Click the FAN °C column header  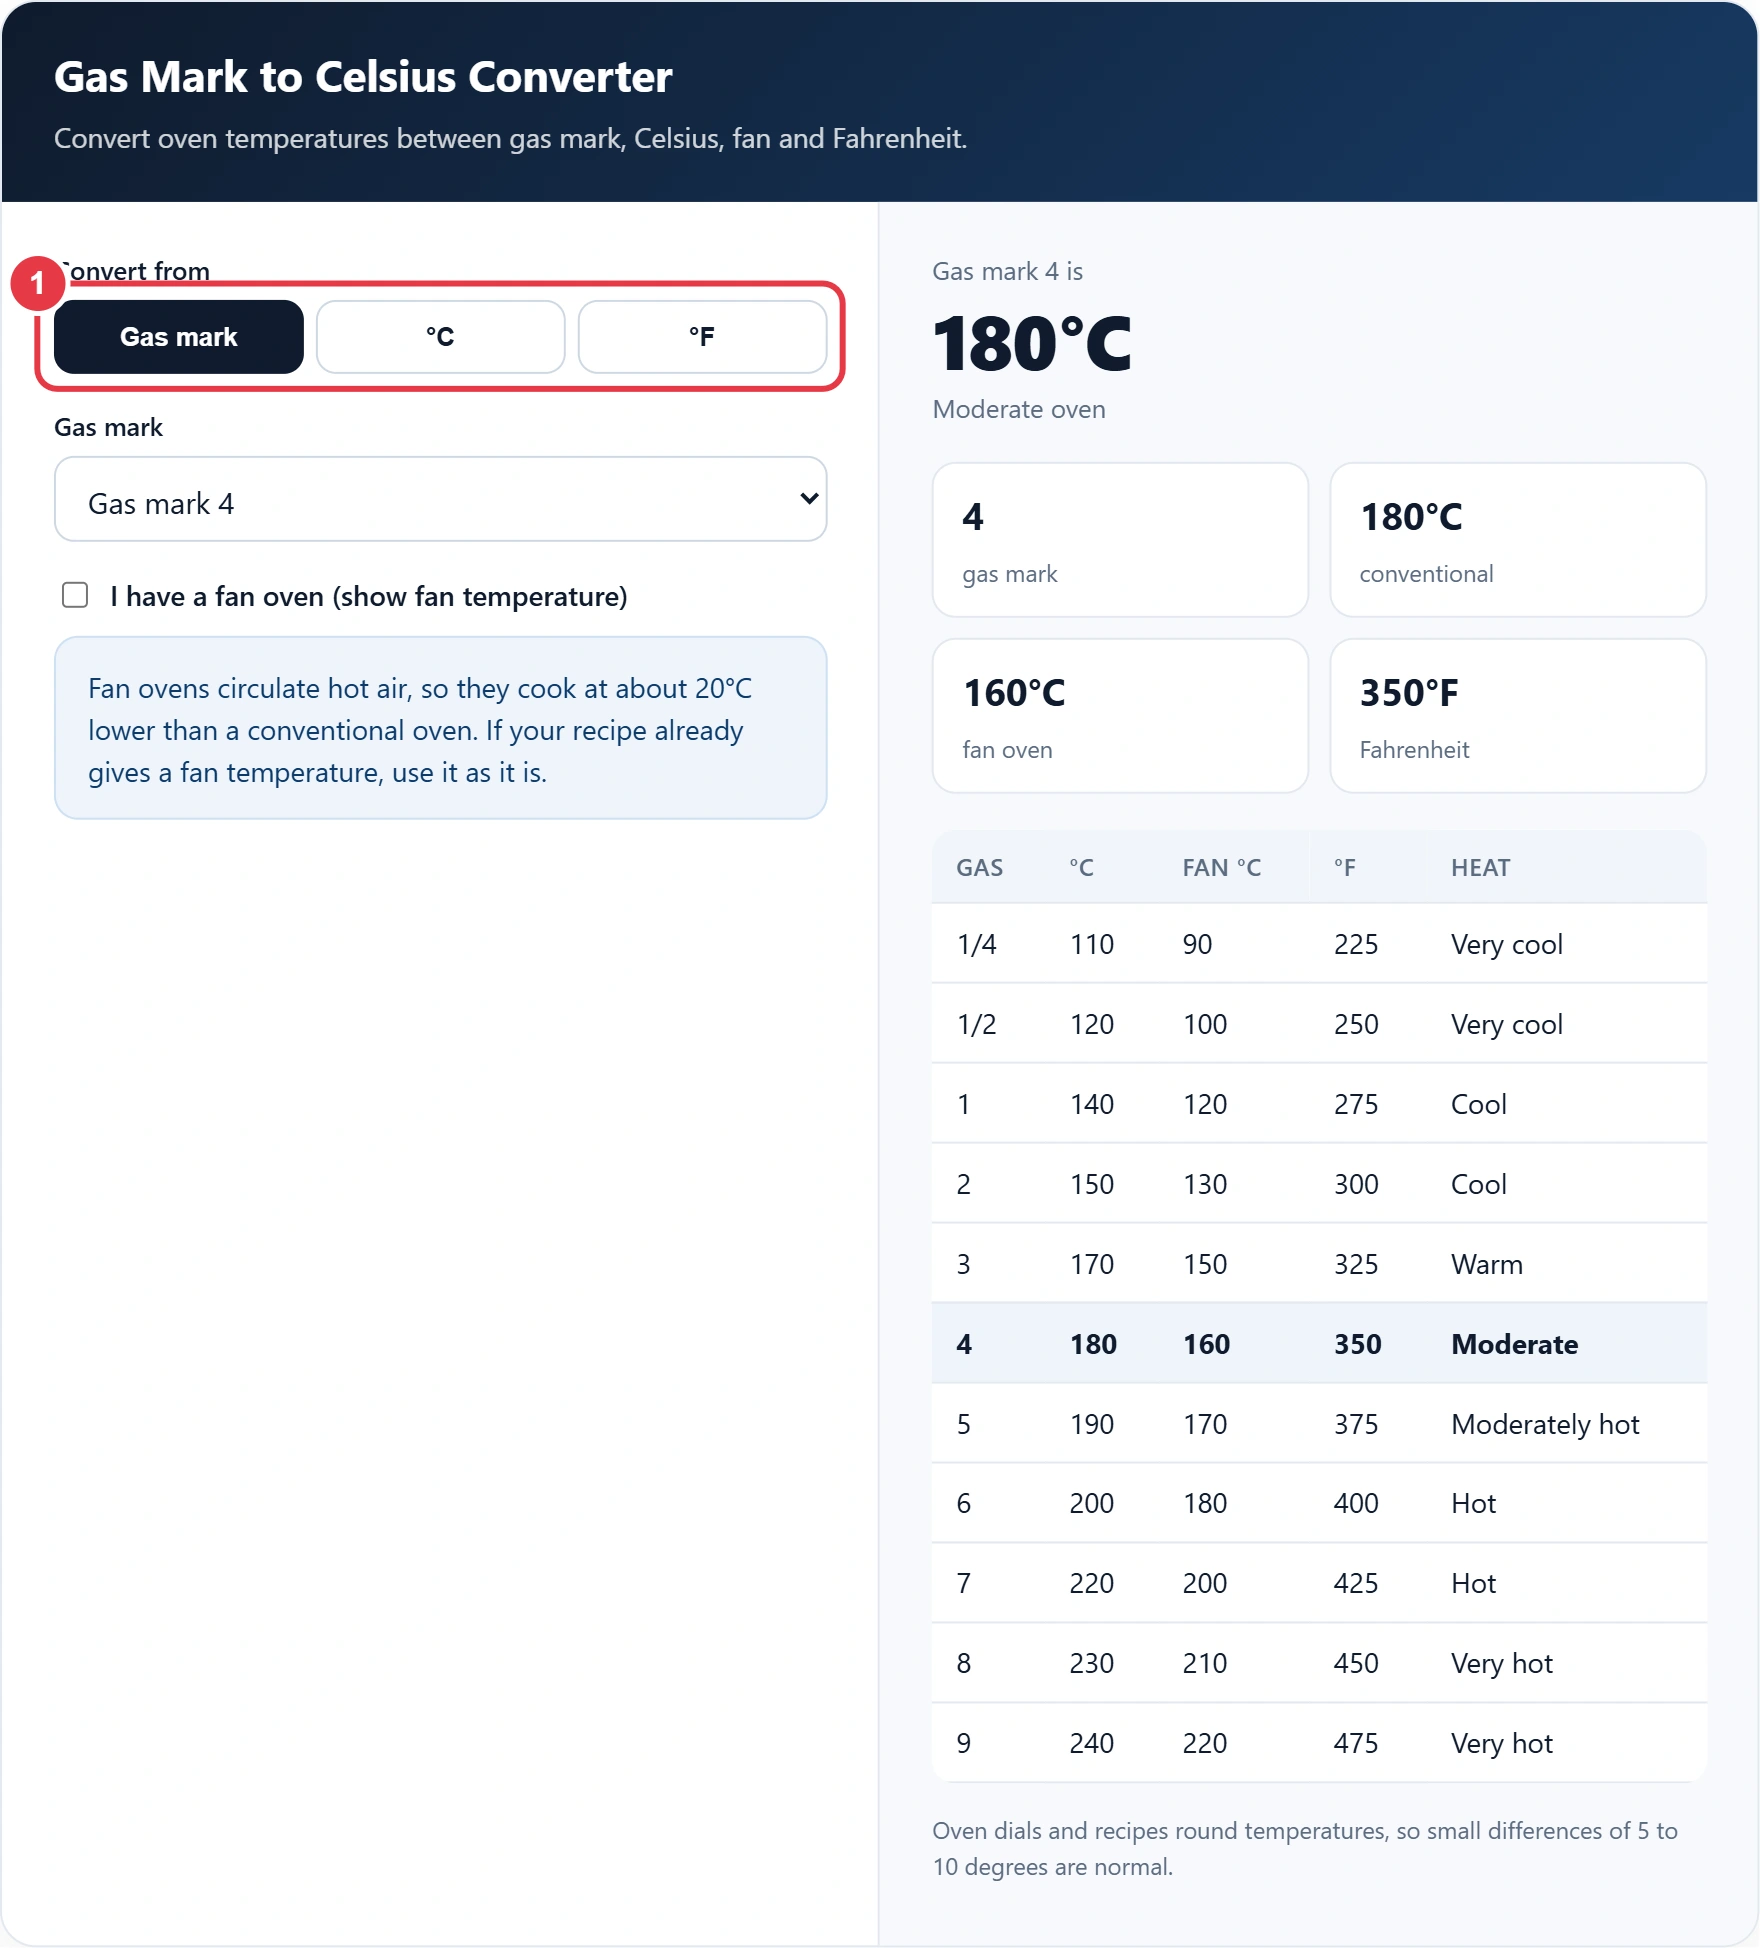pos(1222,868)
